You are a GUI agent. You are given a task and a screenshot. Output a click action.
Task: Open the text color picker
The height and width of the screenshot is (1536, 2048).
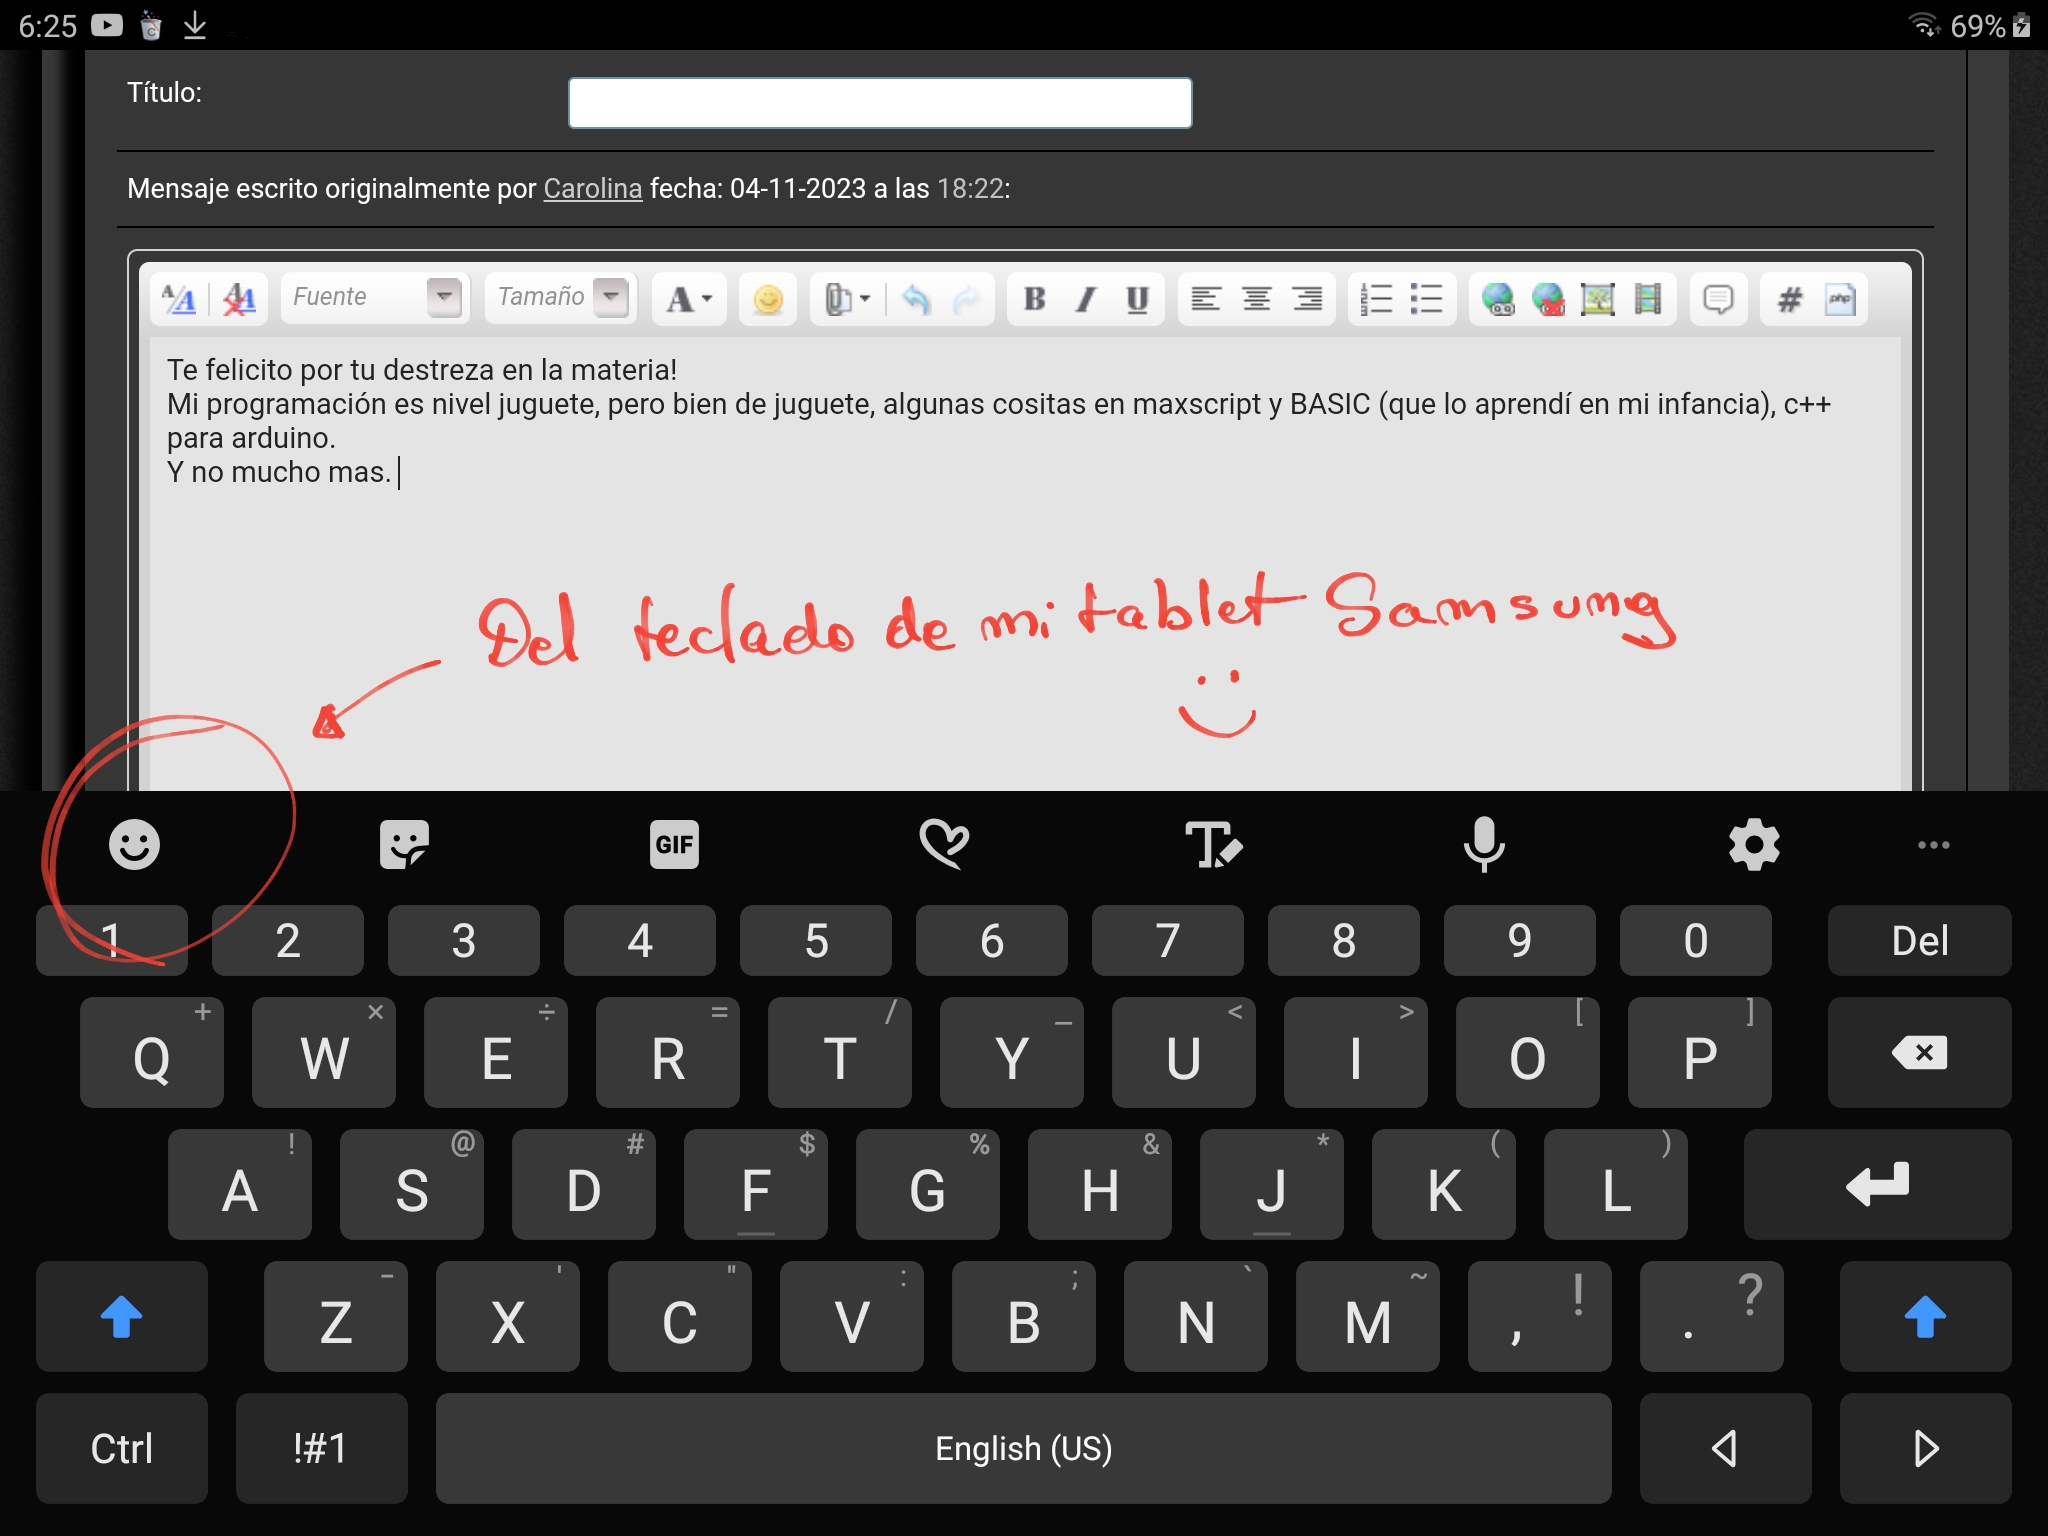[689, 298]
